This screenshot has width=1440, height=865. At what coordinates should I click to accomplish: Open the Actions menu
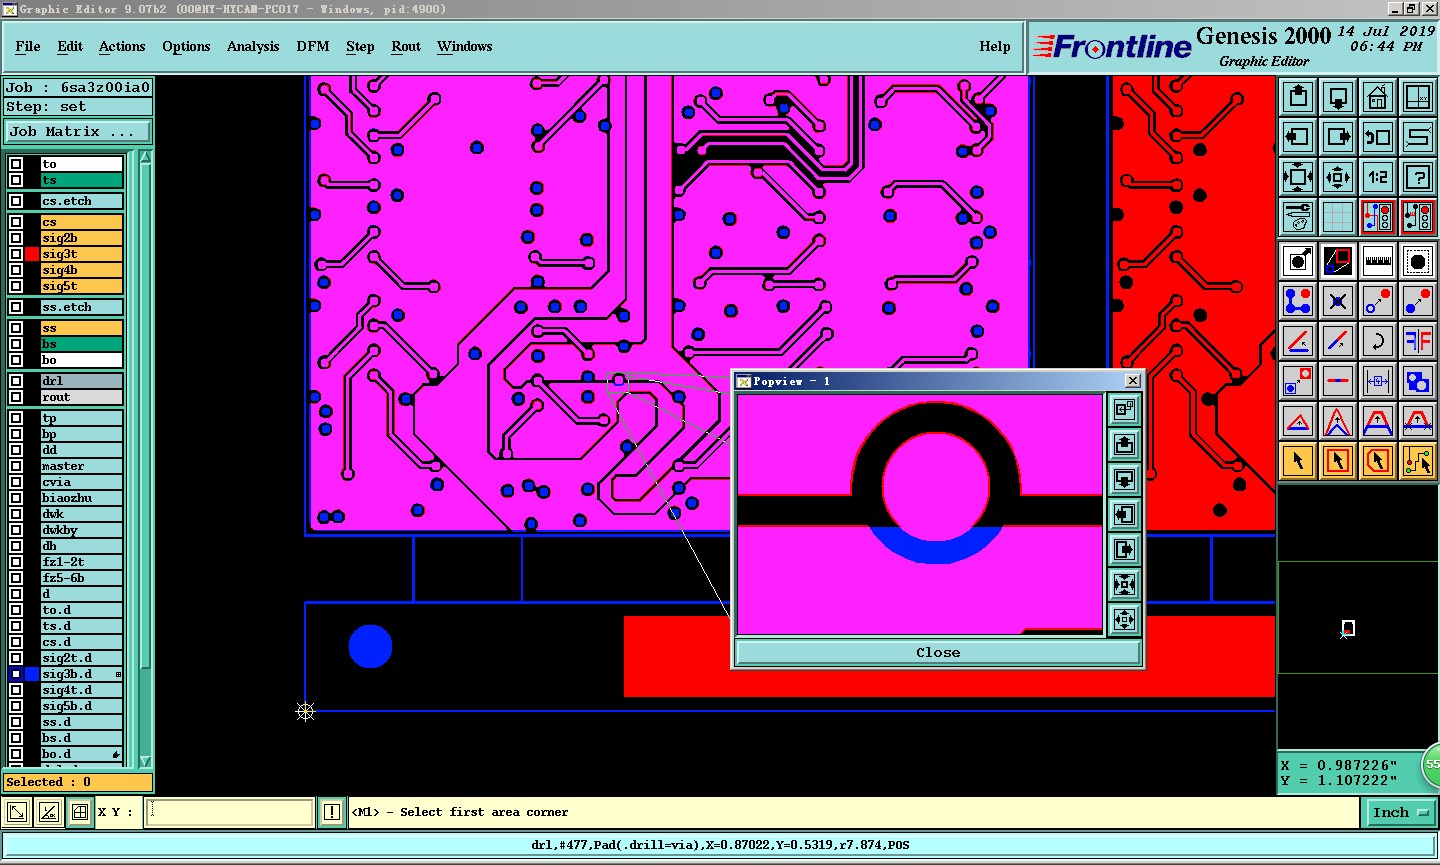click(122, 46)
